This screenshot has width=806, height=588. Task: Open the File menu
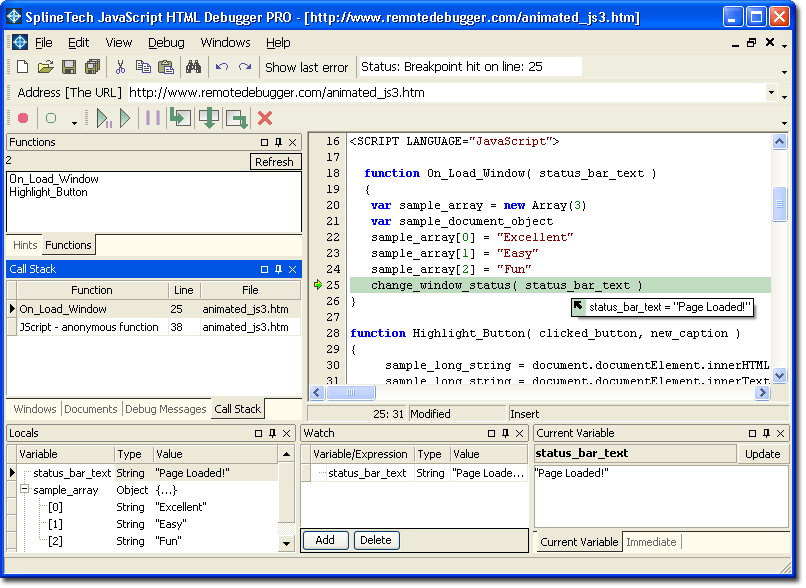(44, 43)
